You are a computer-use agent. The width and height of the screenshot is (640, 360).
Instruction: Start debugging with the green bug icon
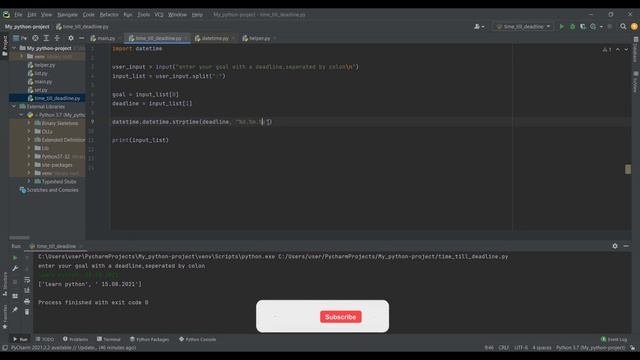[572, 27]
